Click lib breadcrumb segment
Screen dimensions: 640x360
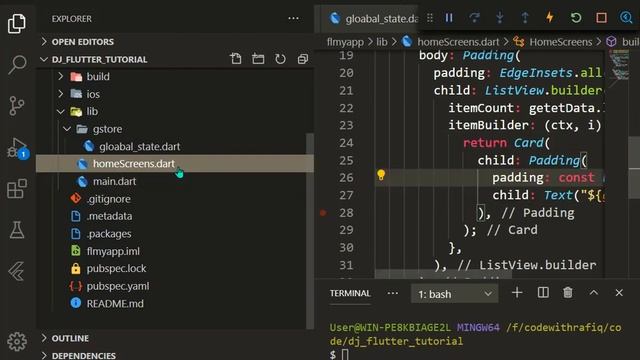(382, 42)
